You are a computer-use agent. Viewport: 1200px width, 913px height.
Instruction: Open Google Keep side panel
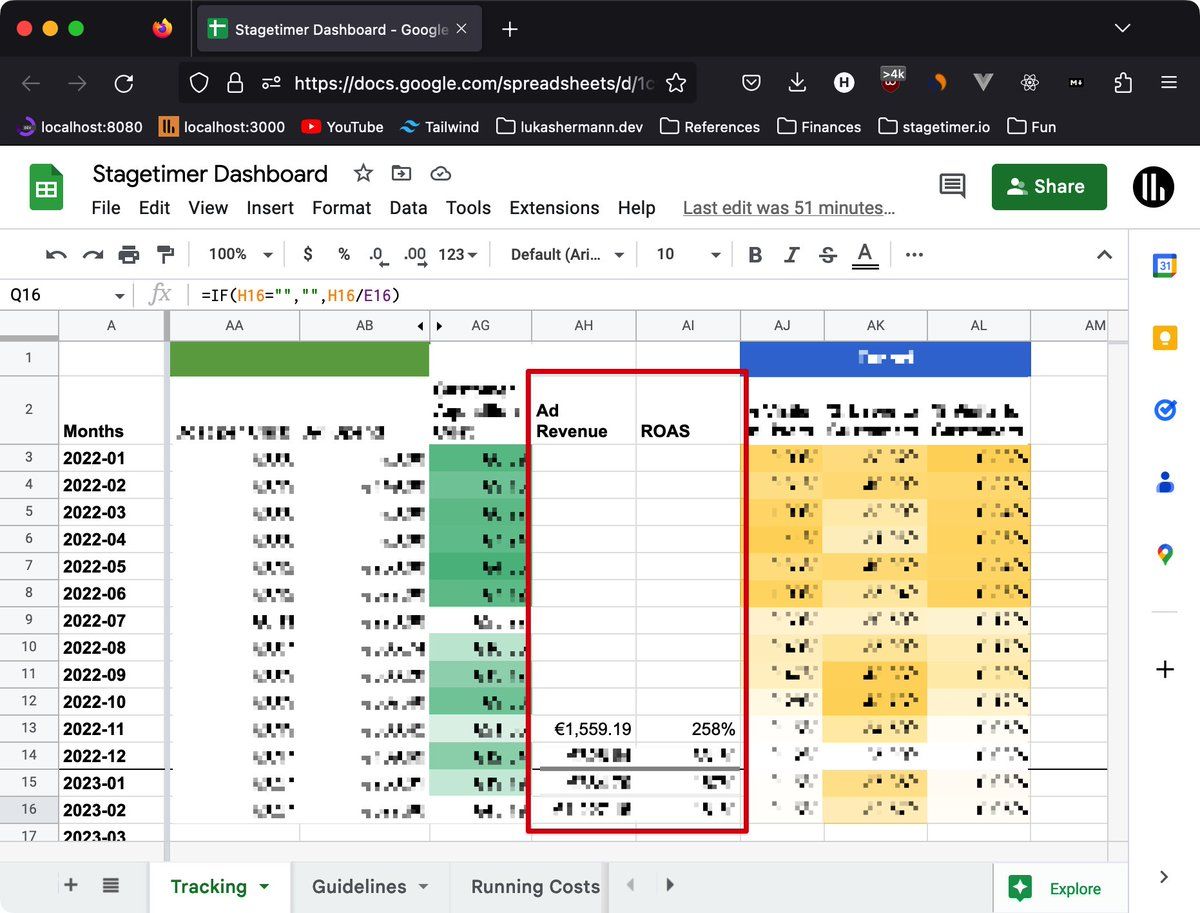pyautogui.click(x=1164, y=338)
